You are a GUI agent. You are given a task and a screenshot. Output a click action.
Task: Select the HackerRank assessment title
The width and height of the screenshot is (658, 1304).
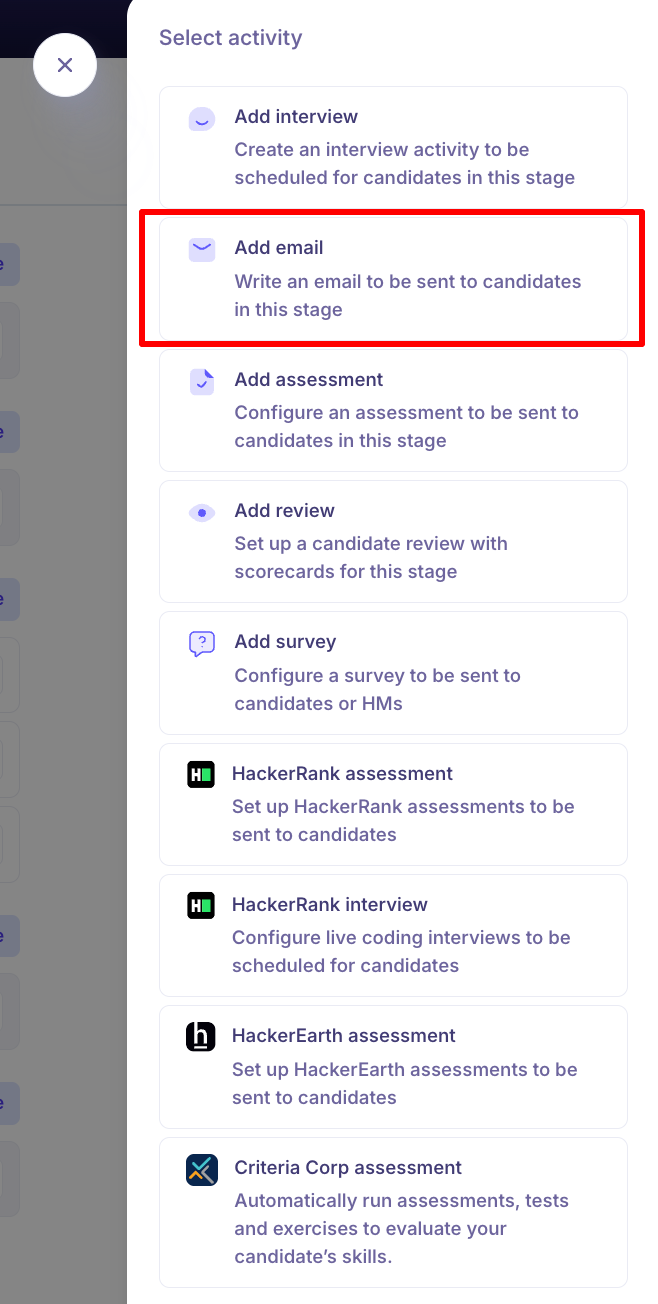coord(342,774)
